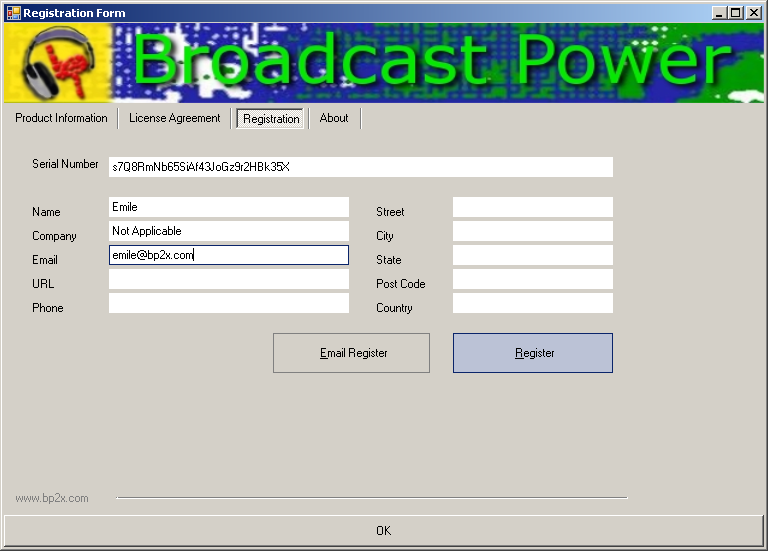The height and width of the screenshot is (551, 768).
Task: Minimize the Registration Form window
Action: [x=719, y=13]
